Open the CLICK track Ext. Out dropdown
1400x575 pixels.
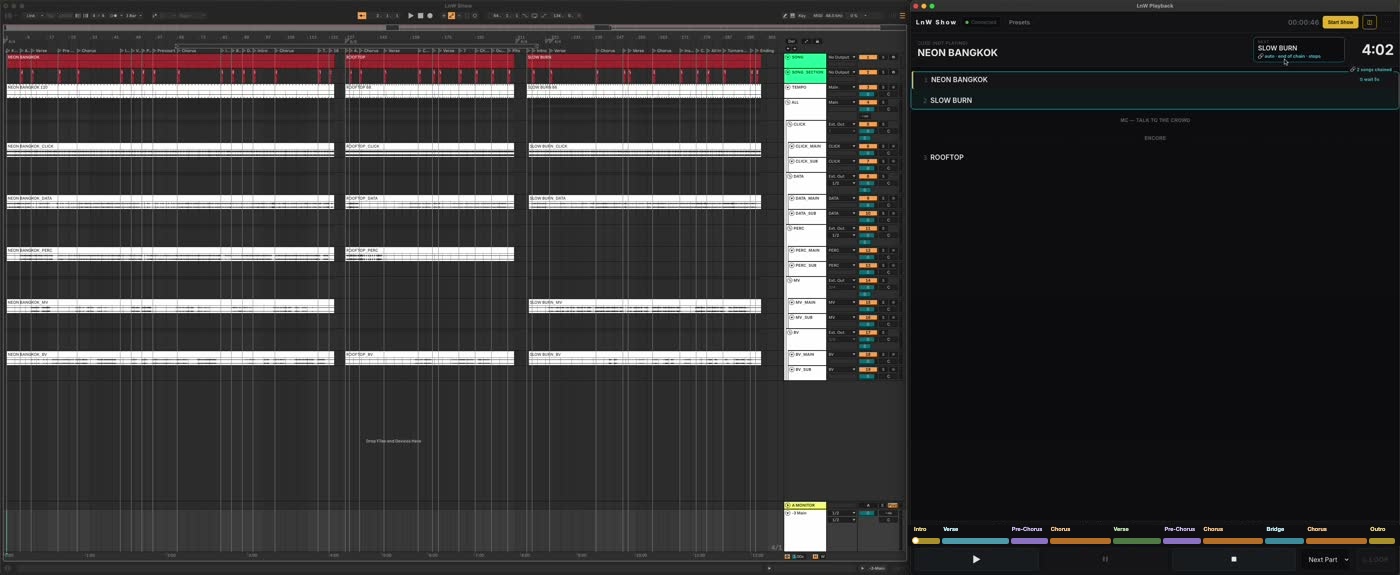tap(841, 124)
